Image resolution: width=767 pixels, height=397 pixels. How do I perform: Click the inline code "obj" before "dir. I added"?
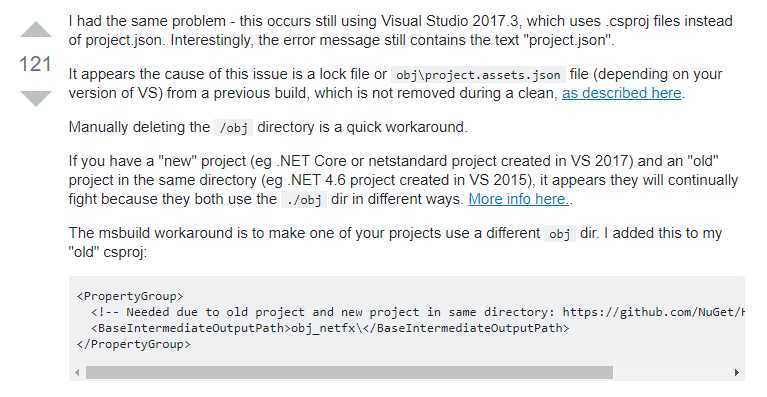pos(560,234)
